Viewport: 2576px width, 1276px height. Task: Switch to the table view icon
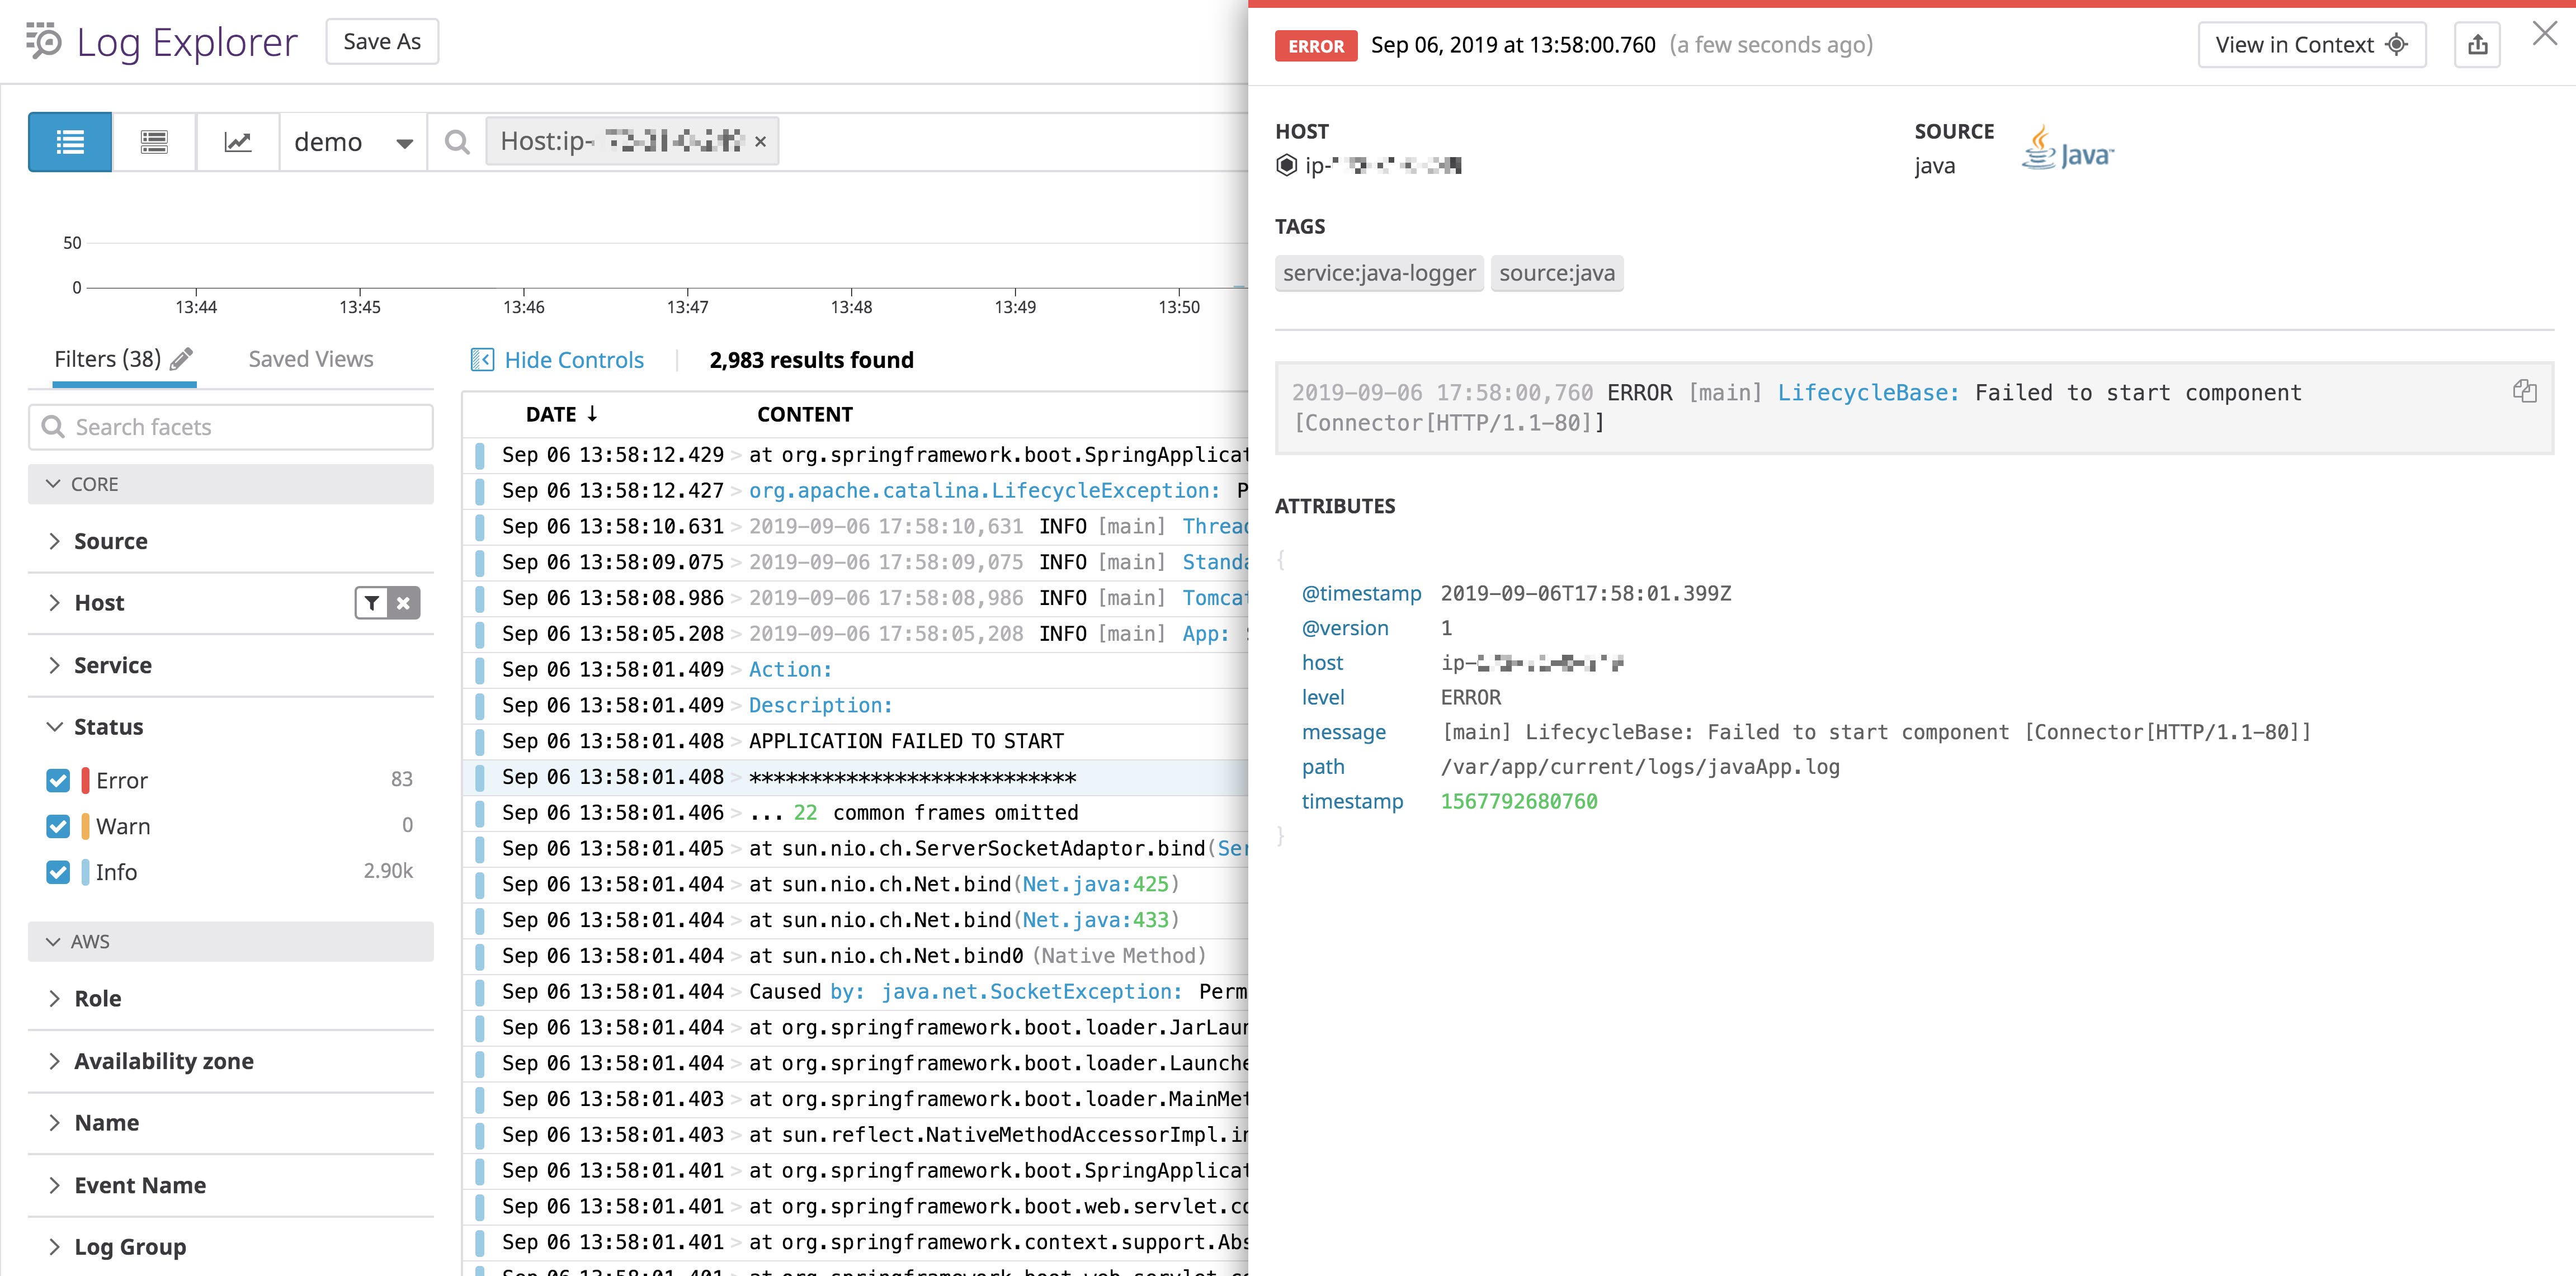(x=153, y=141)
